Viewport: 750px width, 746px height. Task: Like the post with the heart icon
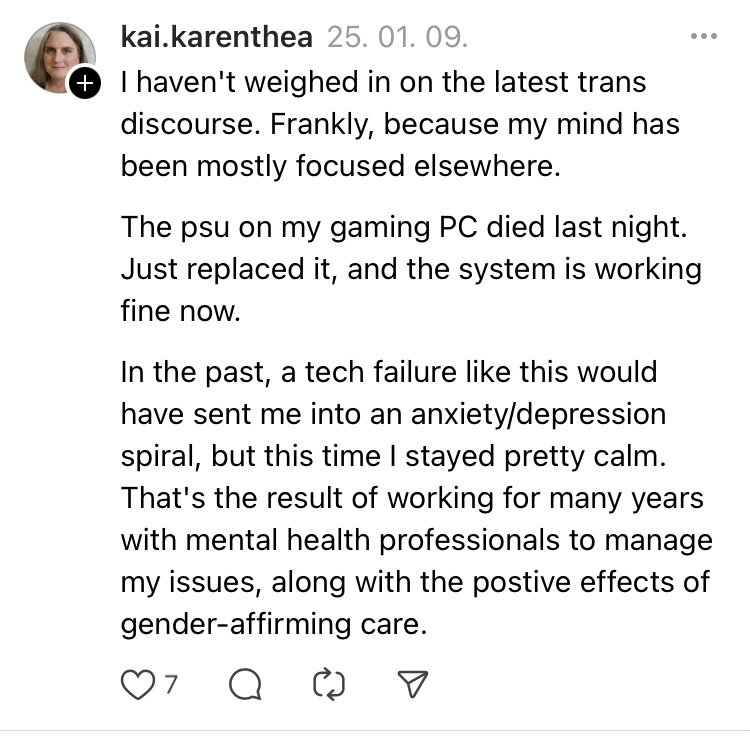coord(133,684)
